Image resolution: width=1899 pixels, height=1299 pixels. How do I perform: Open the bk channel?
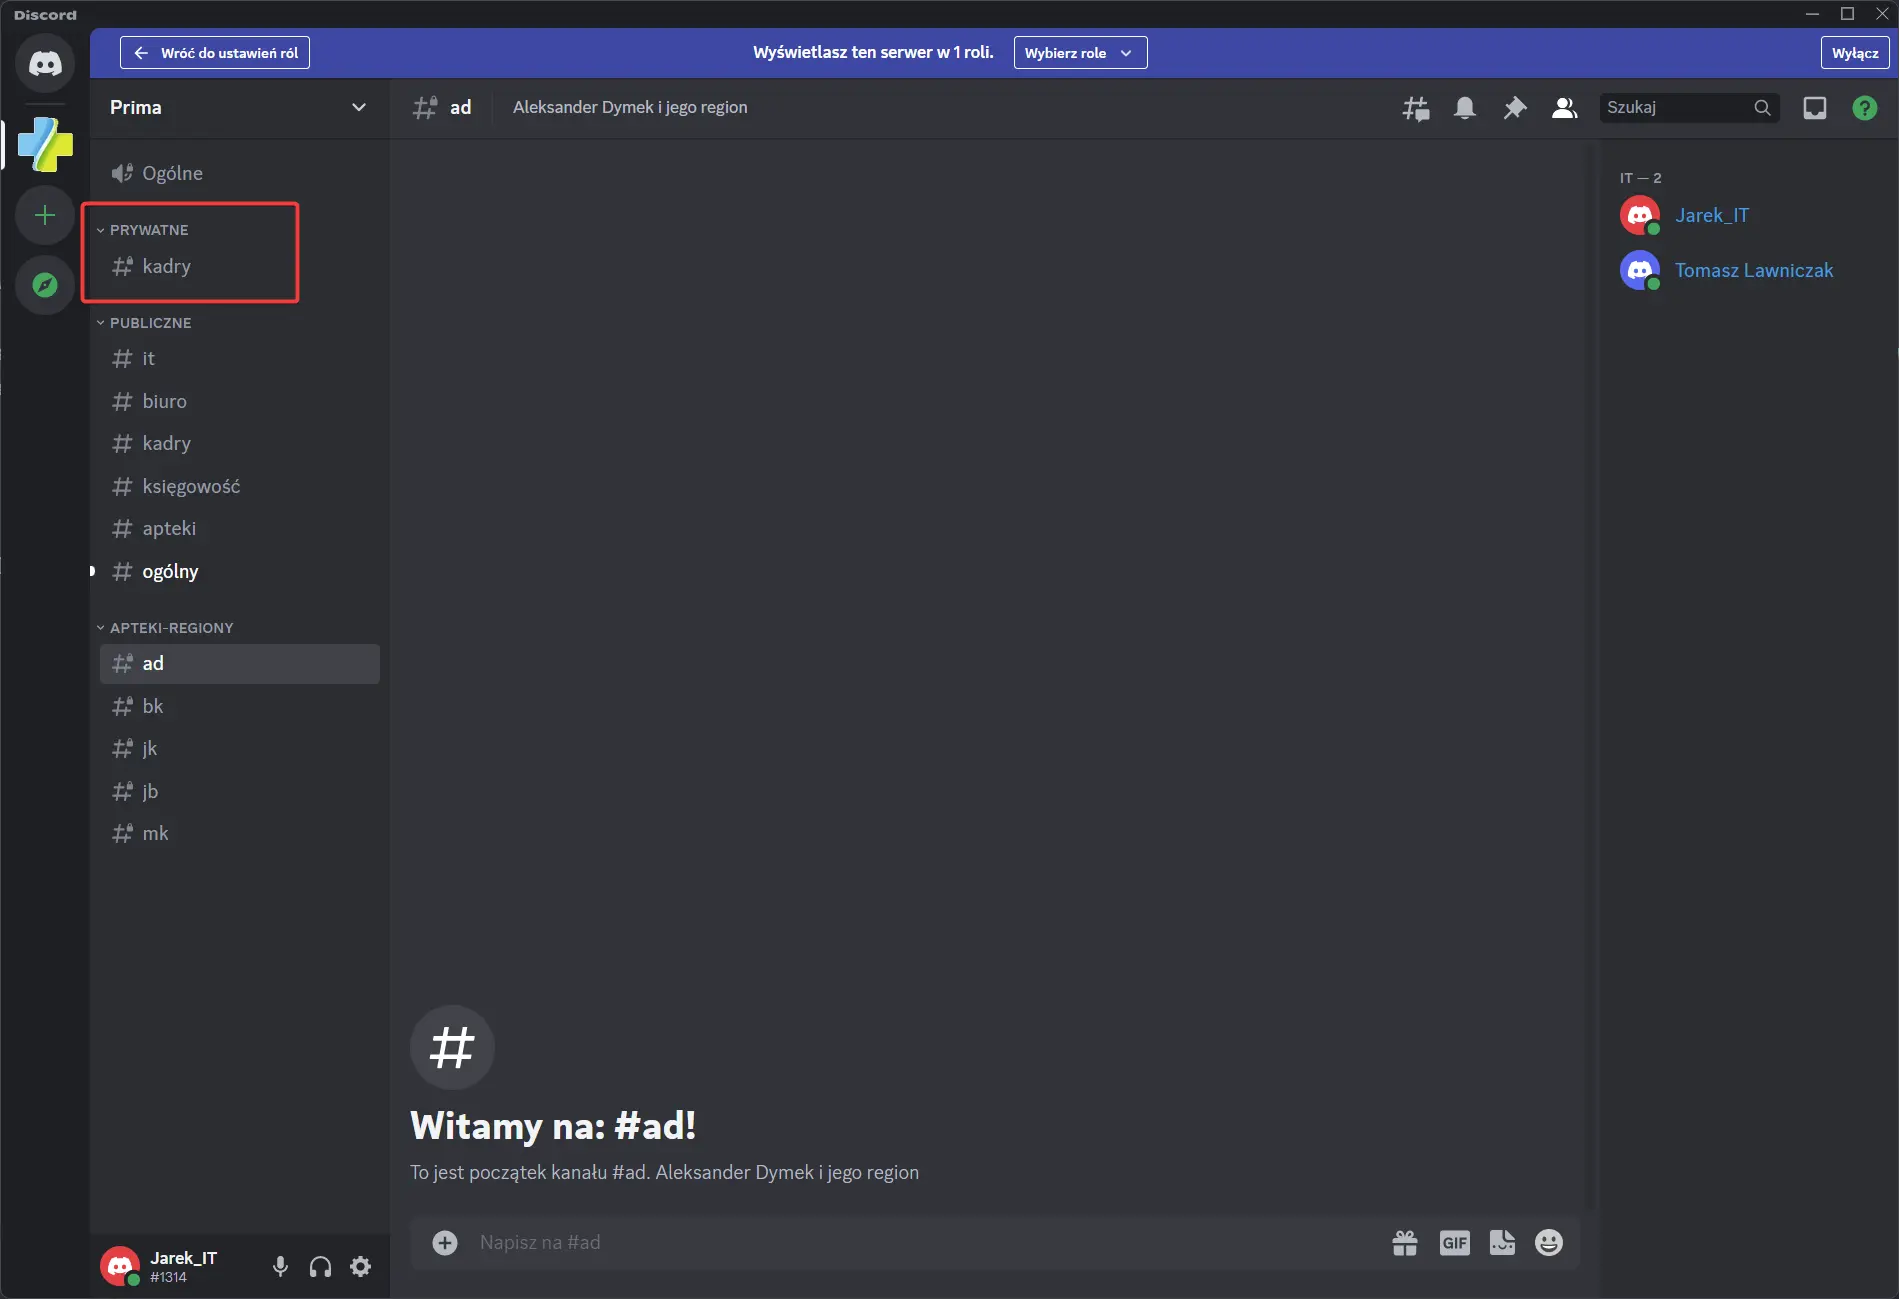tap(240, 707)
